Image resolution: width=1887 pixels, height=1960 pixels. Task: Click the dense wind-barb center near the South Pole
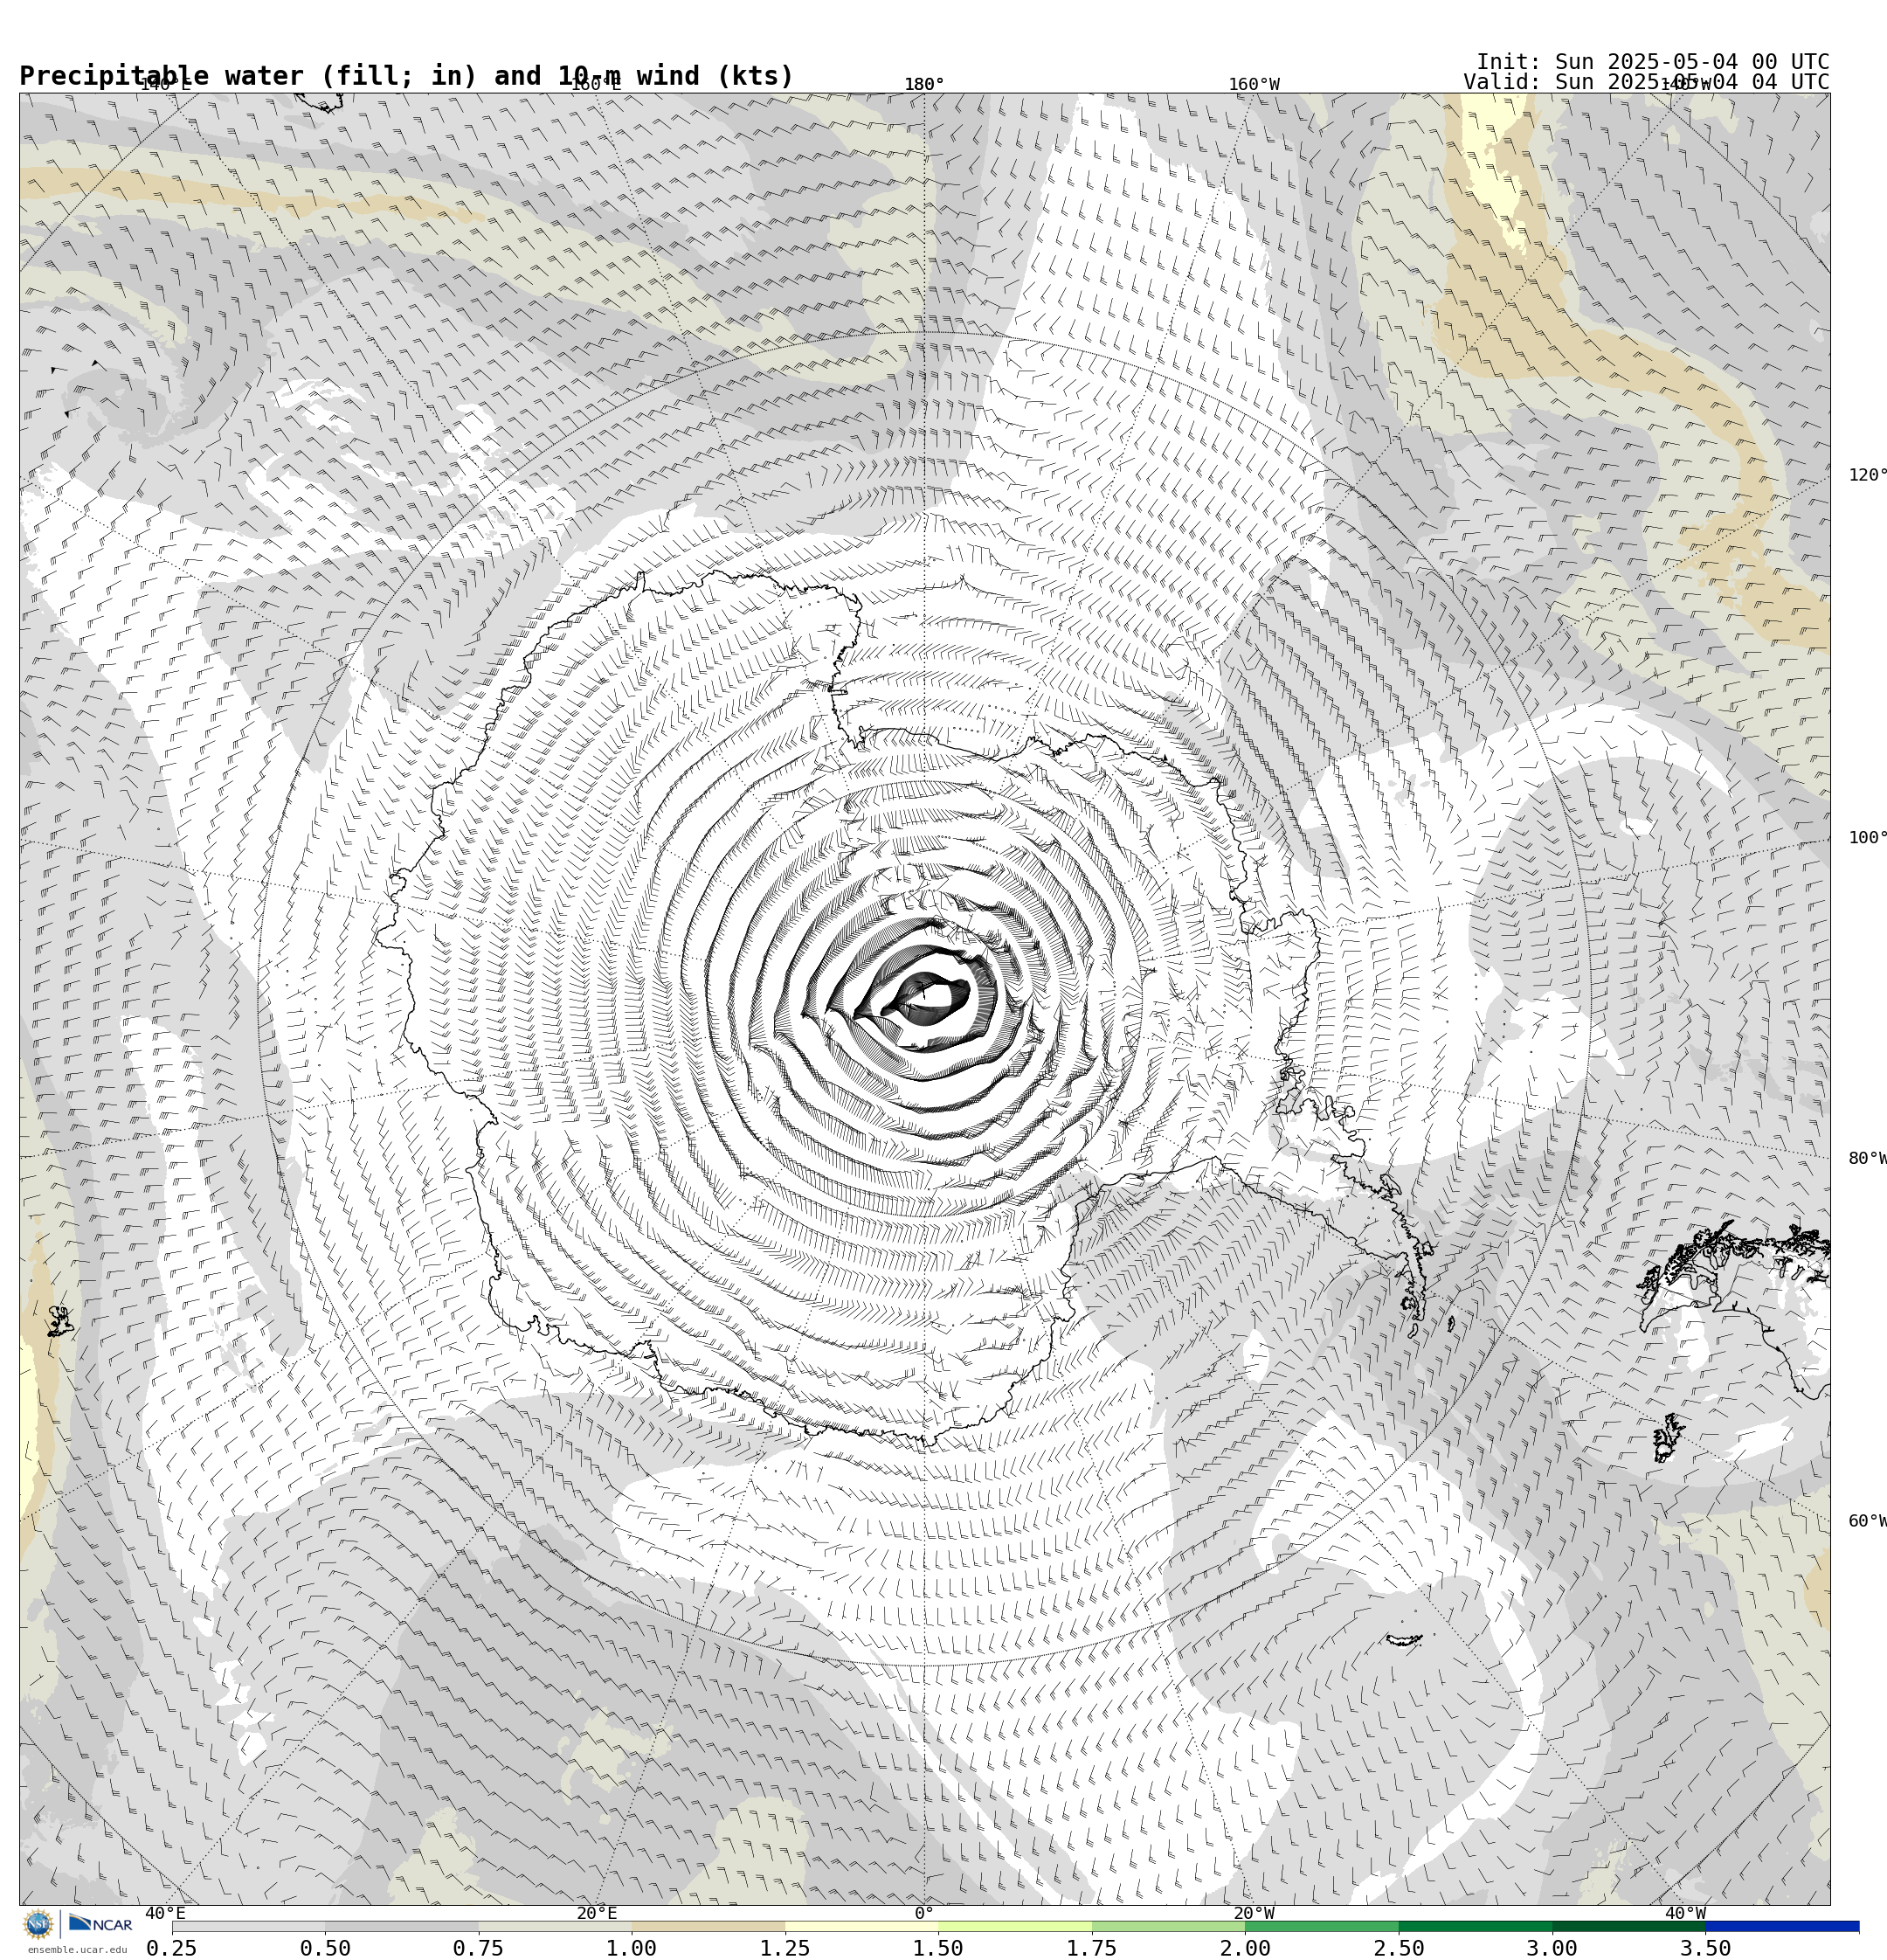(x=926, y=998)
